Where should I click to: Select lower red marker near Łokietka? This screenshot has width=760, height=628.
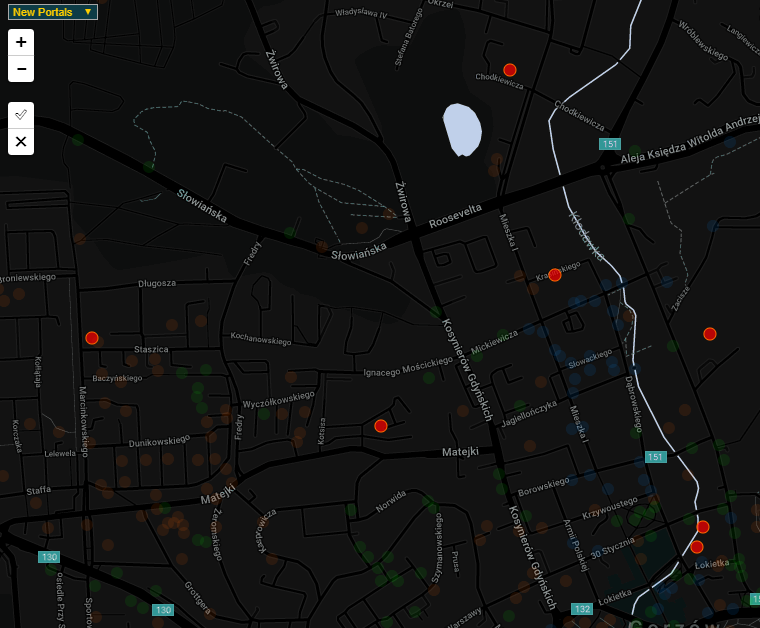pyautogui.click(x=697, y=547)
